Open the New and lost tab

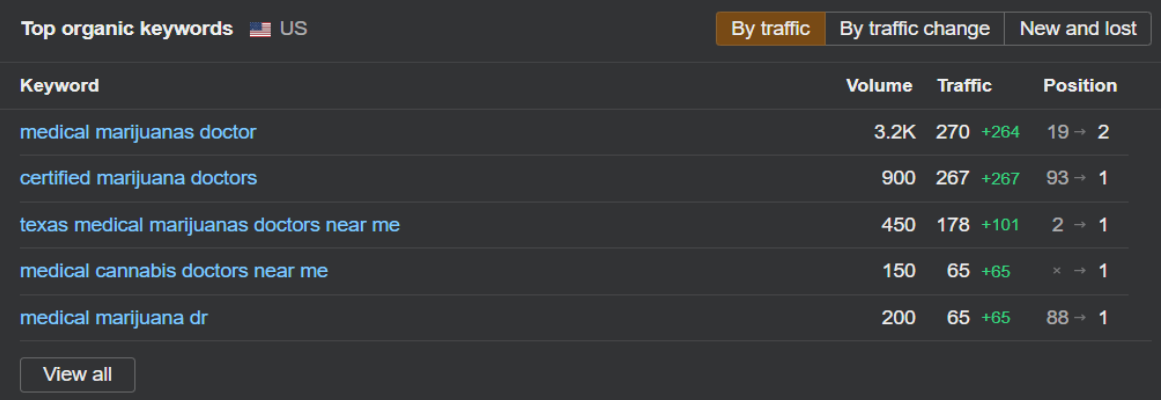coord(1077,29)
